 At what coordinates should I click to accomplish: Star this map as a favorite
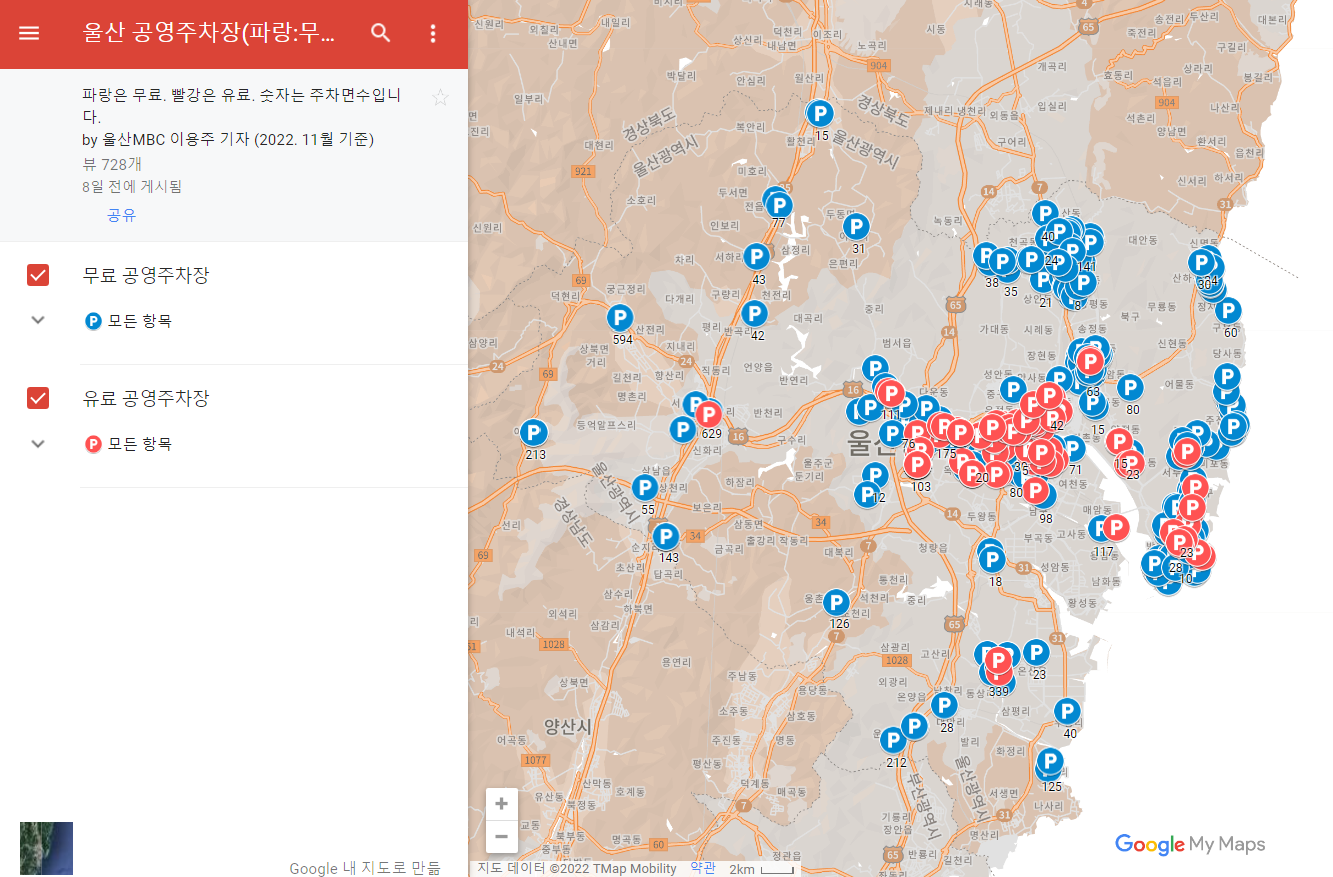(439, 97)
